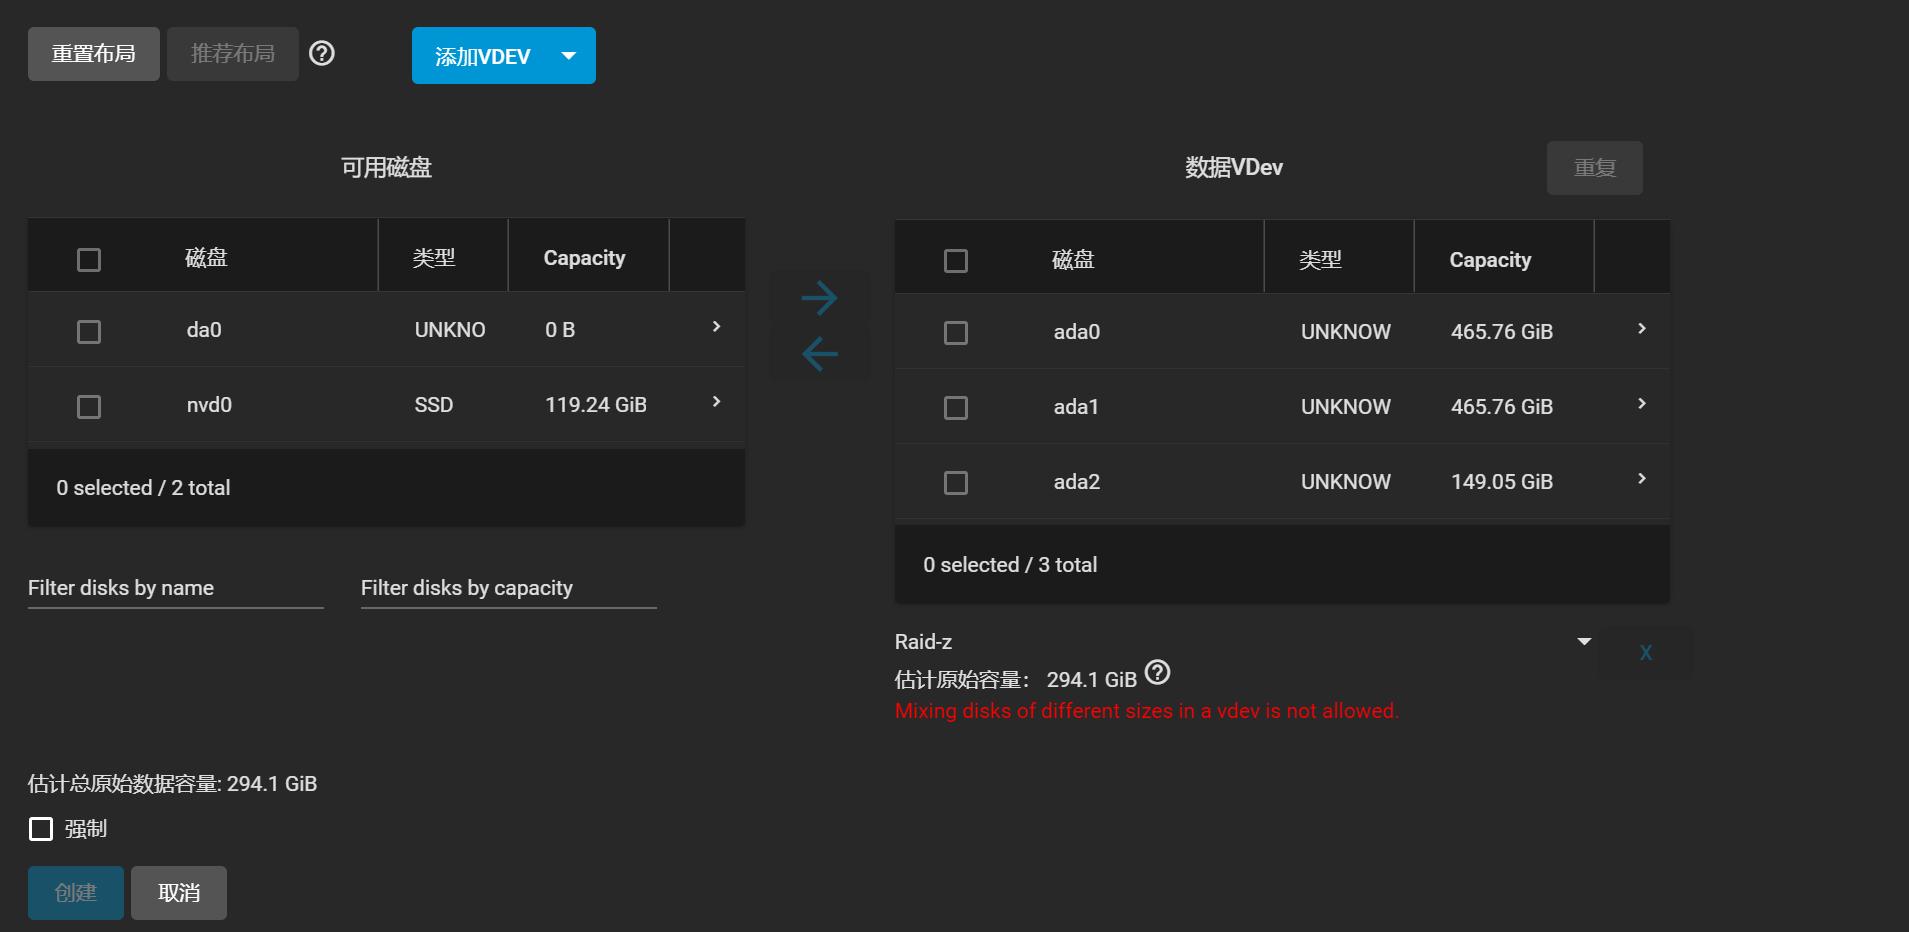Sort data VDev by 磁盘 column header
1909x932 pixels.
click(1073, 260)
